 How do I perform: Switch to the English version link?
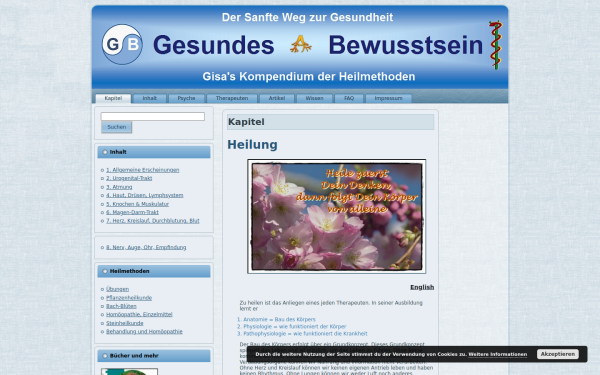pos(422,287)
